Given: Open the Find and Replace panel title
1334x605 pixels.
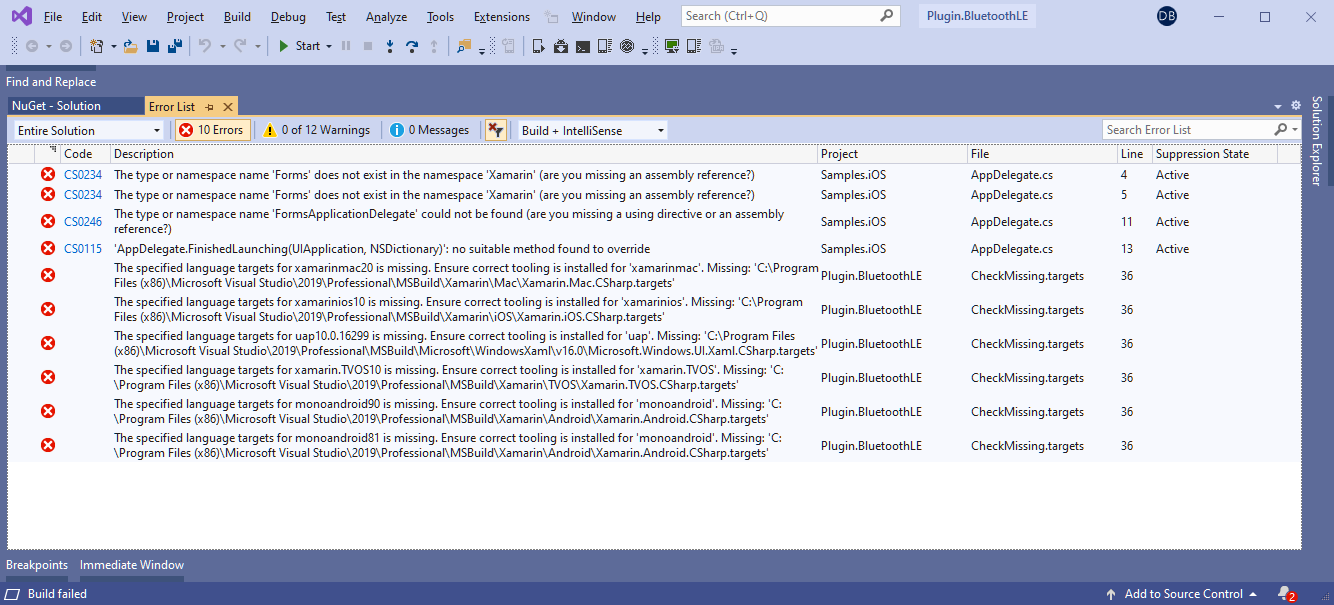Looking at the screenshot, I should [x=51, y=82].
